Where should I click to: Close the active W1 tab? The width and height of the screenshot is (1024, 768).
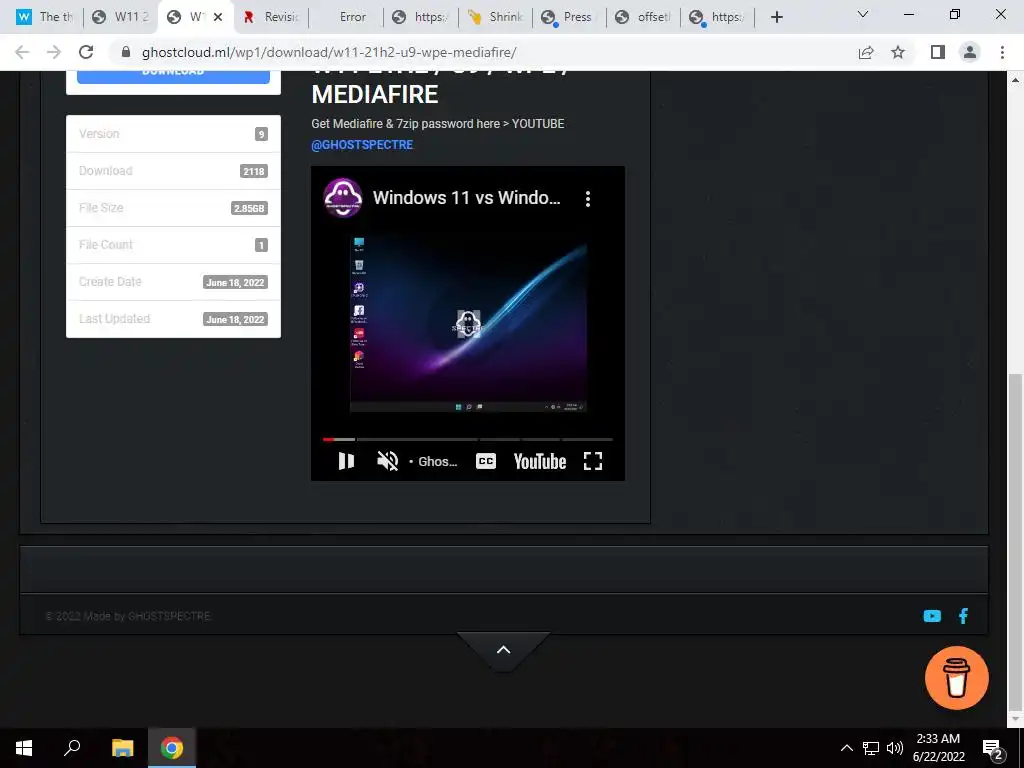point(218,17)
